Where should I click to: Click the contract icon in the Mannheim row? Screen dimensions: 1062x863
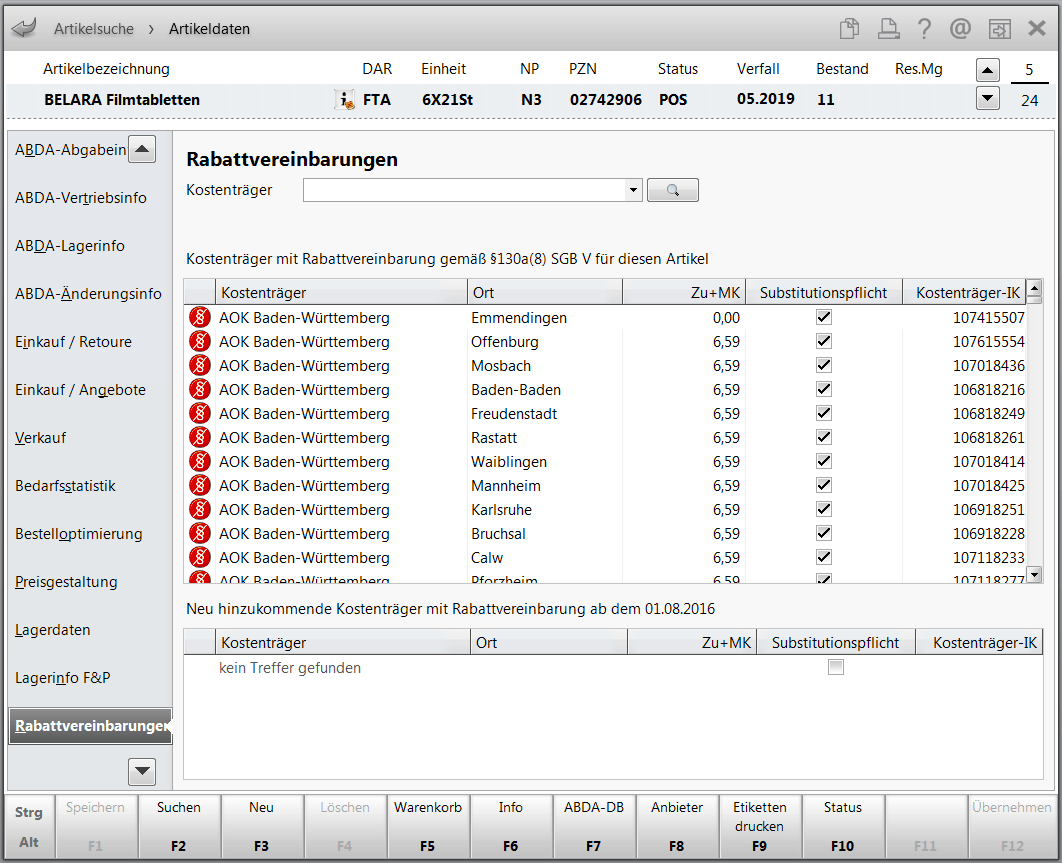[200, 486]
